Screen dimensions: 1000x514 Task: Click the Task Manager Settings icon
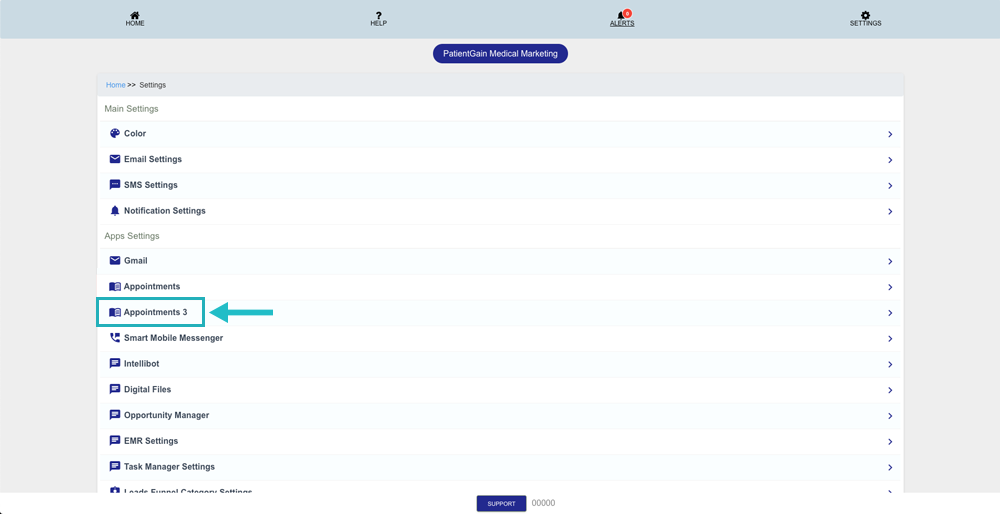[x=115, y=466]
